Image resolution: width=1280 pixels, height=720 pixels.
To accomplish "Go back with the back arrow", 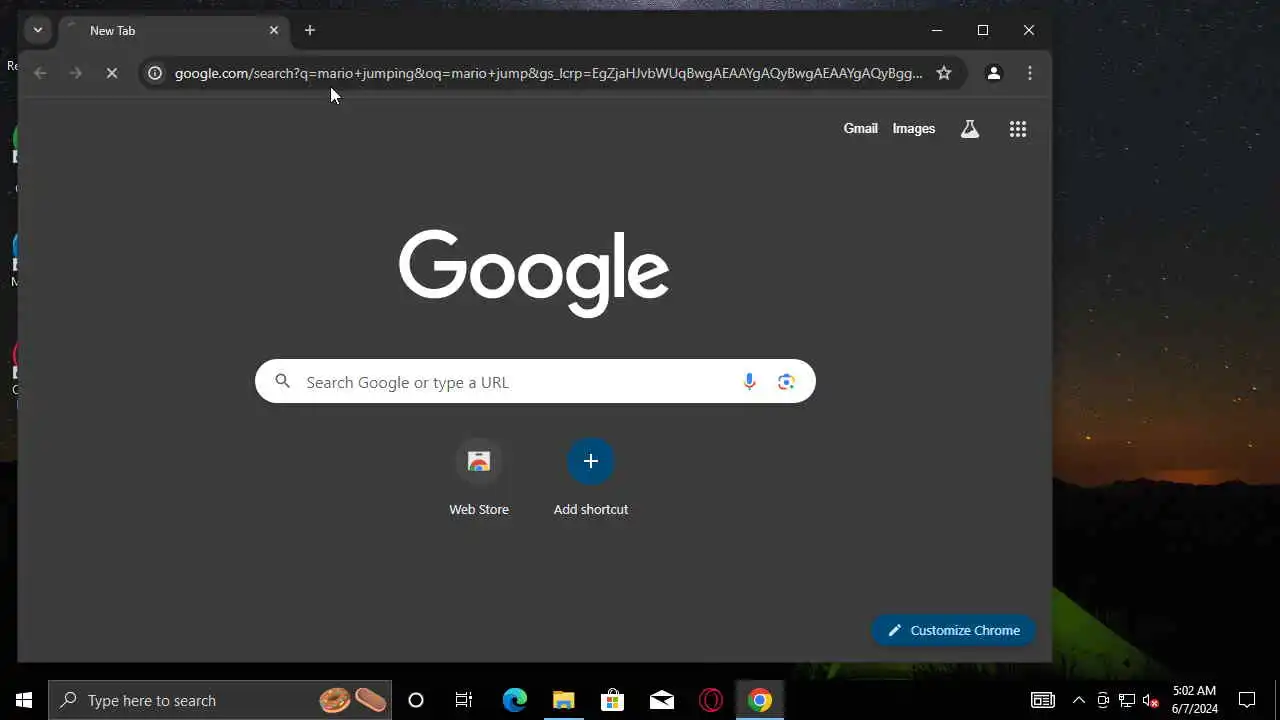I will [40, 73].
